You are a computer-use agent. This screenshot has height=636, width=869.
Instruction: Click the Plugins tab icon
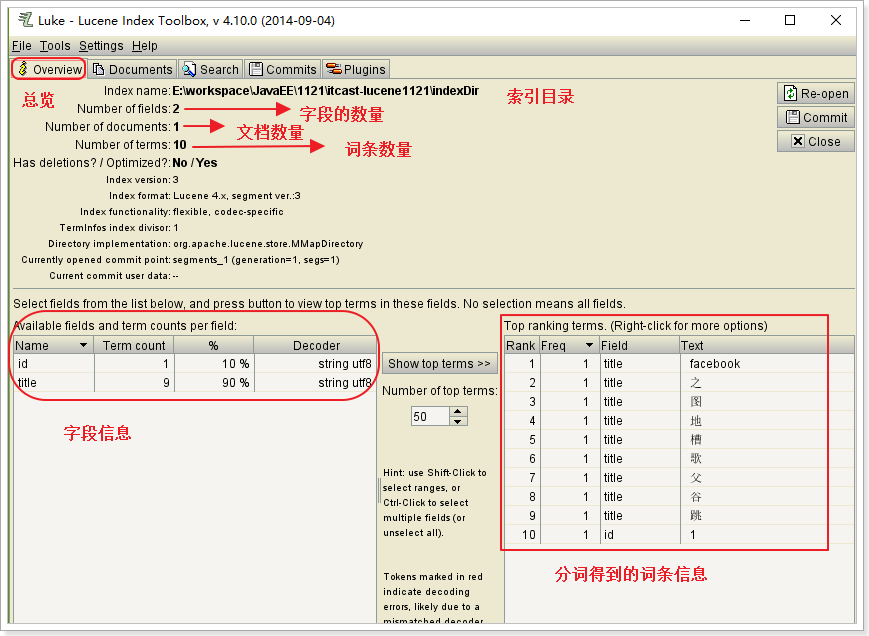coord(333,69)
